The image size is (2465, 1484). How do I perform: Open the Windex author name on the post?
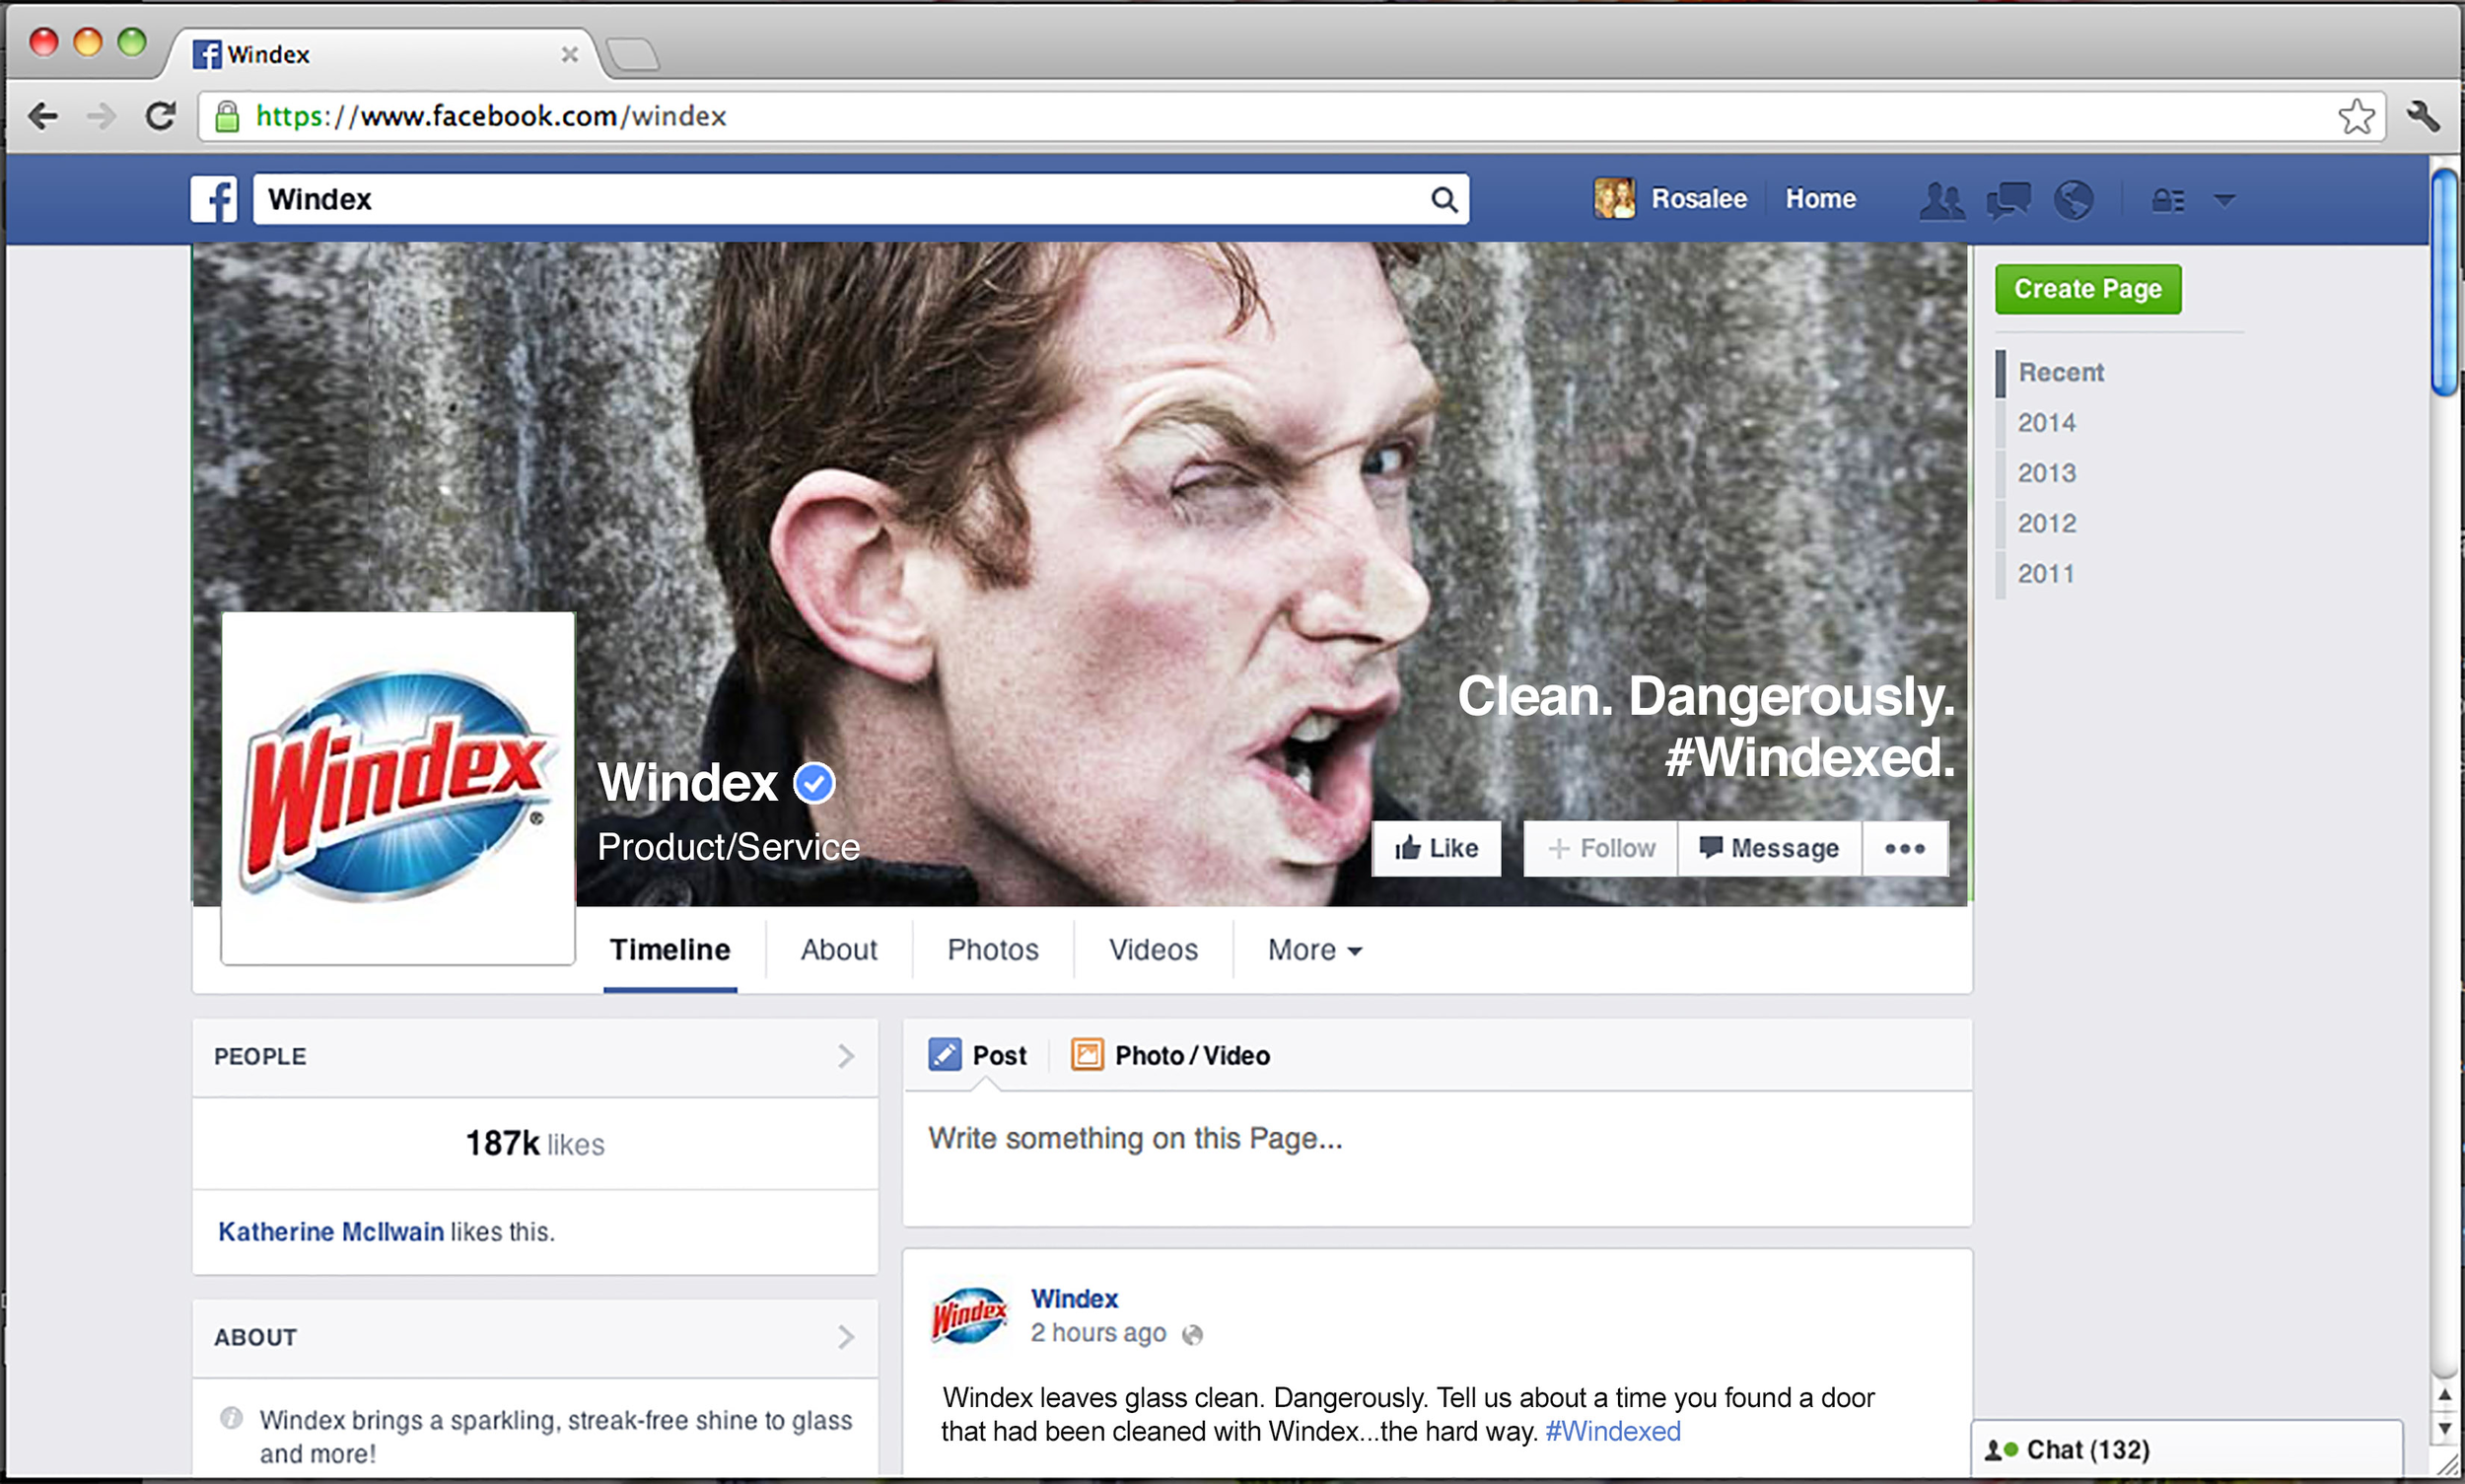[x=1074, y=1299]
